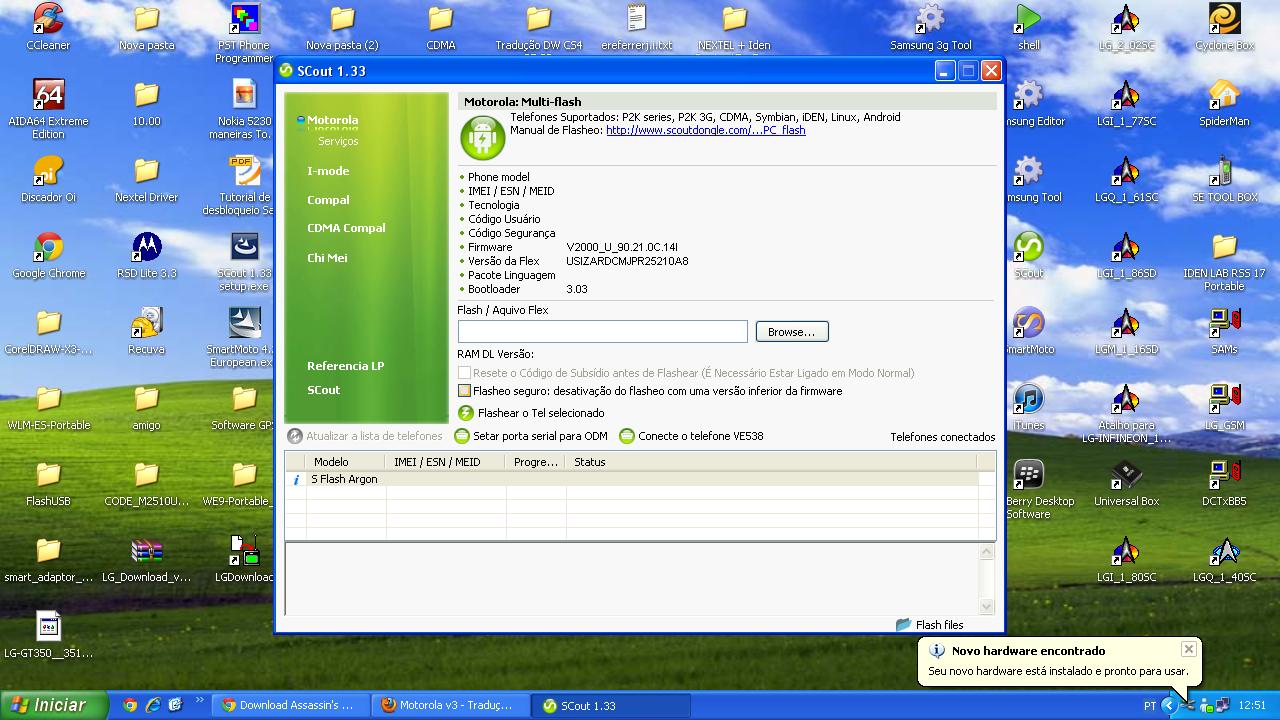Click the Flash / Arquivo Flex input field
Viewport: 1280px width, 720px height.
click(x=602, y=332)
